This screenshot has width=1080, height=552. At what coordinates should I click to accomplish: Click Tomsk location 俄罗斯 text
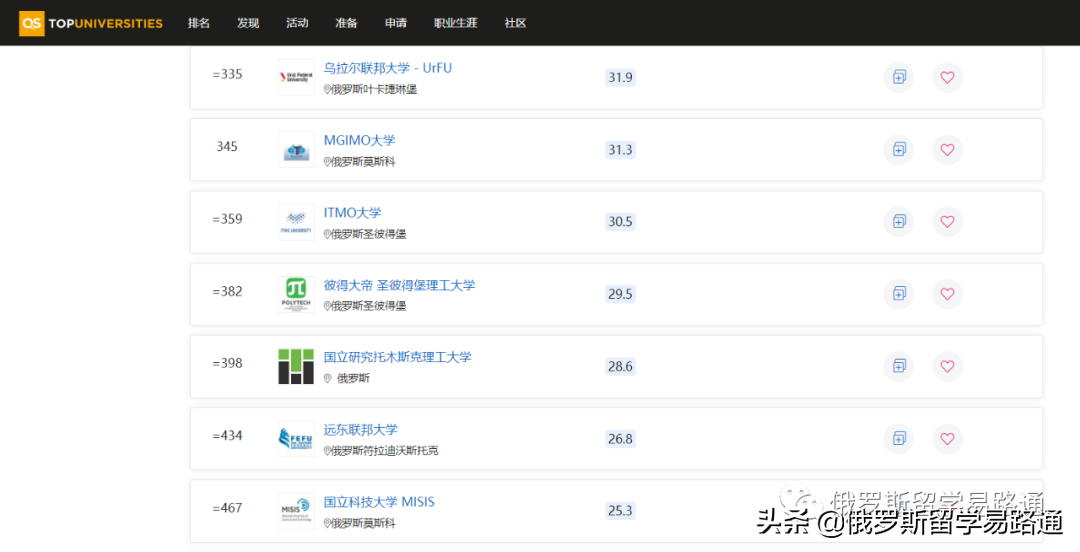coord(353,378)
